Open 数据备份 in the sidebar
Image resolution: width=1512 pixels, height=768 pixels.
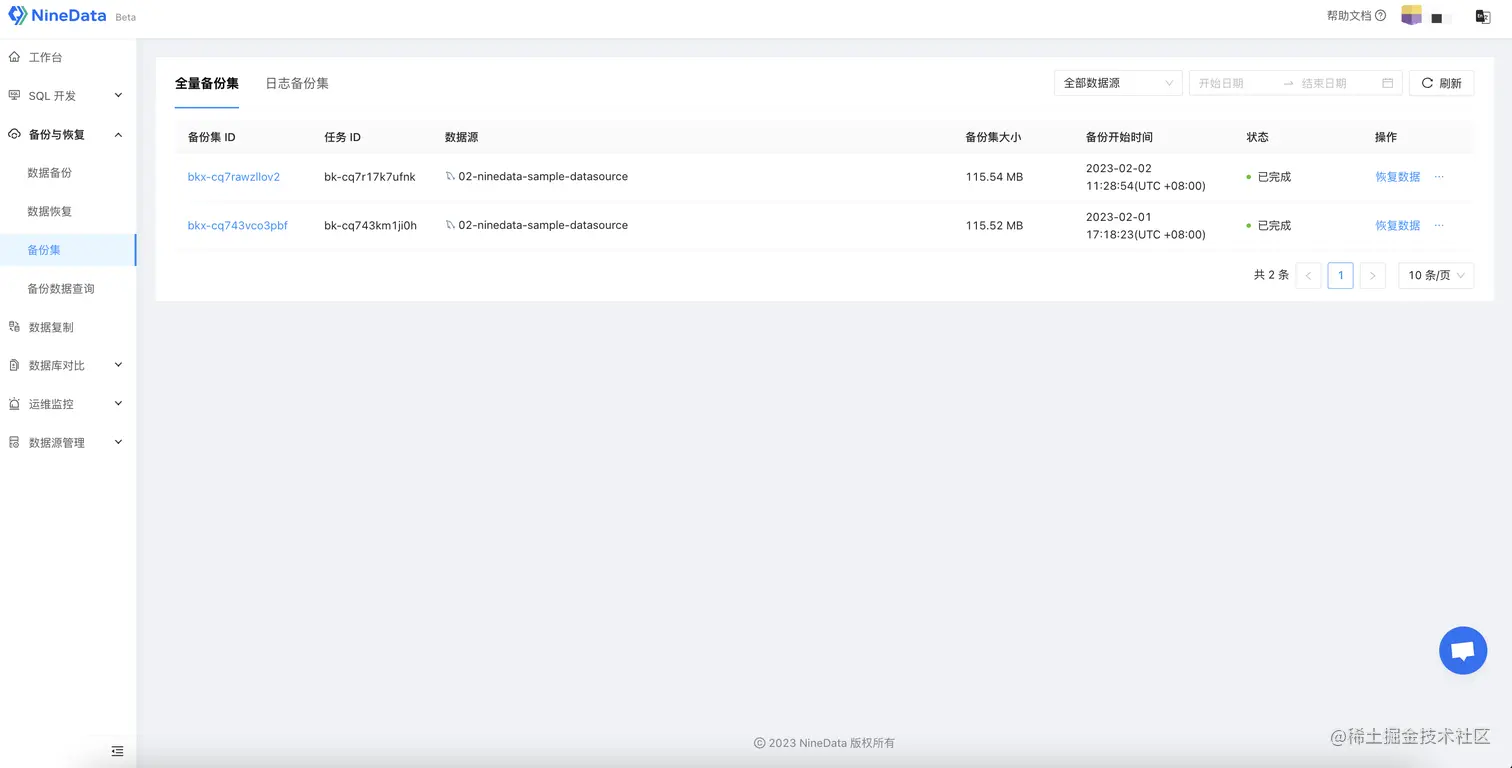[x=50, y=173]
